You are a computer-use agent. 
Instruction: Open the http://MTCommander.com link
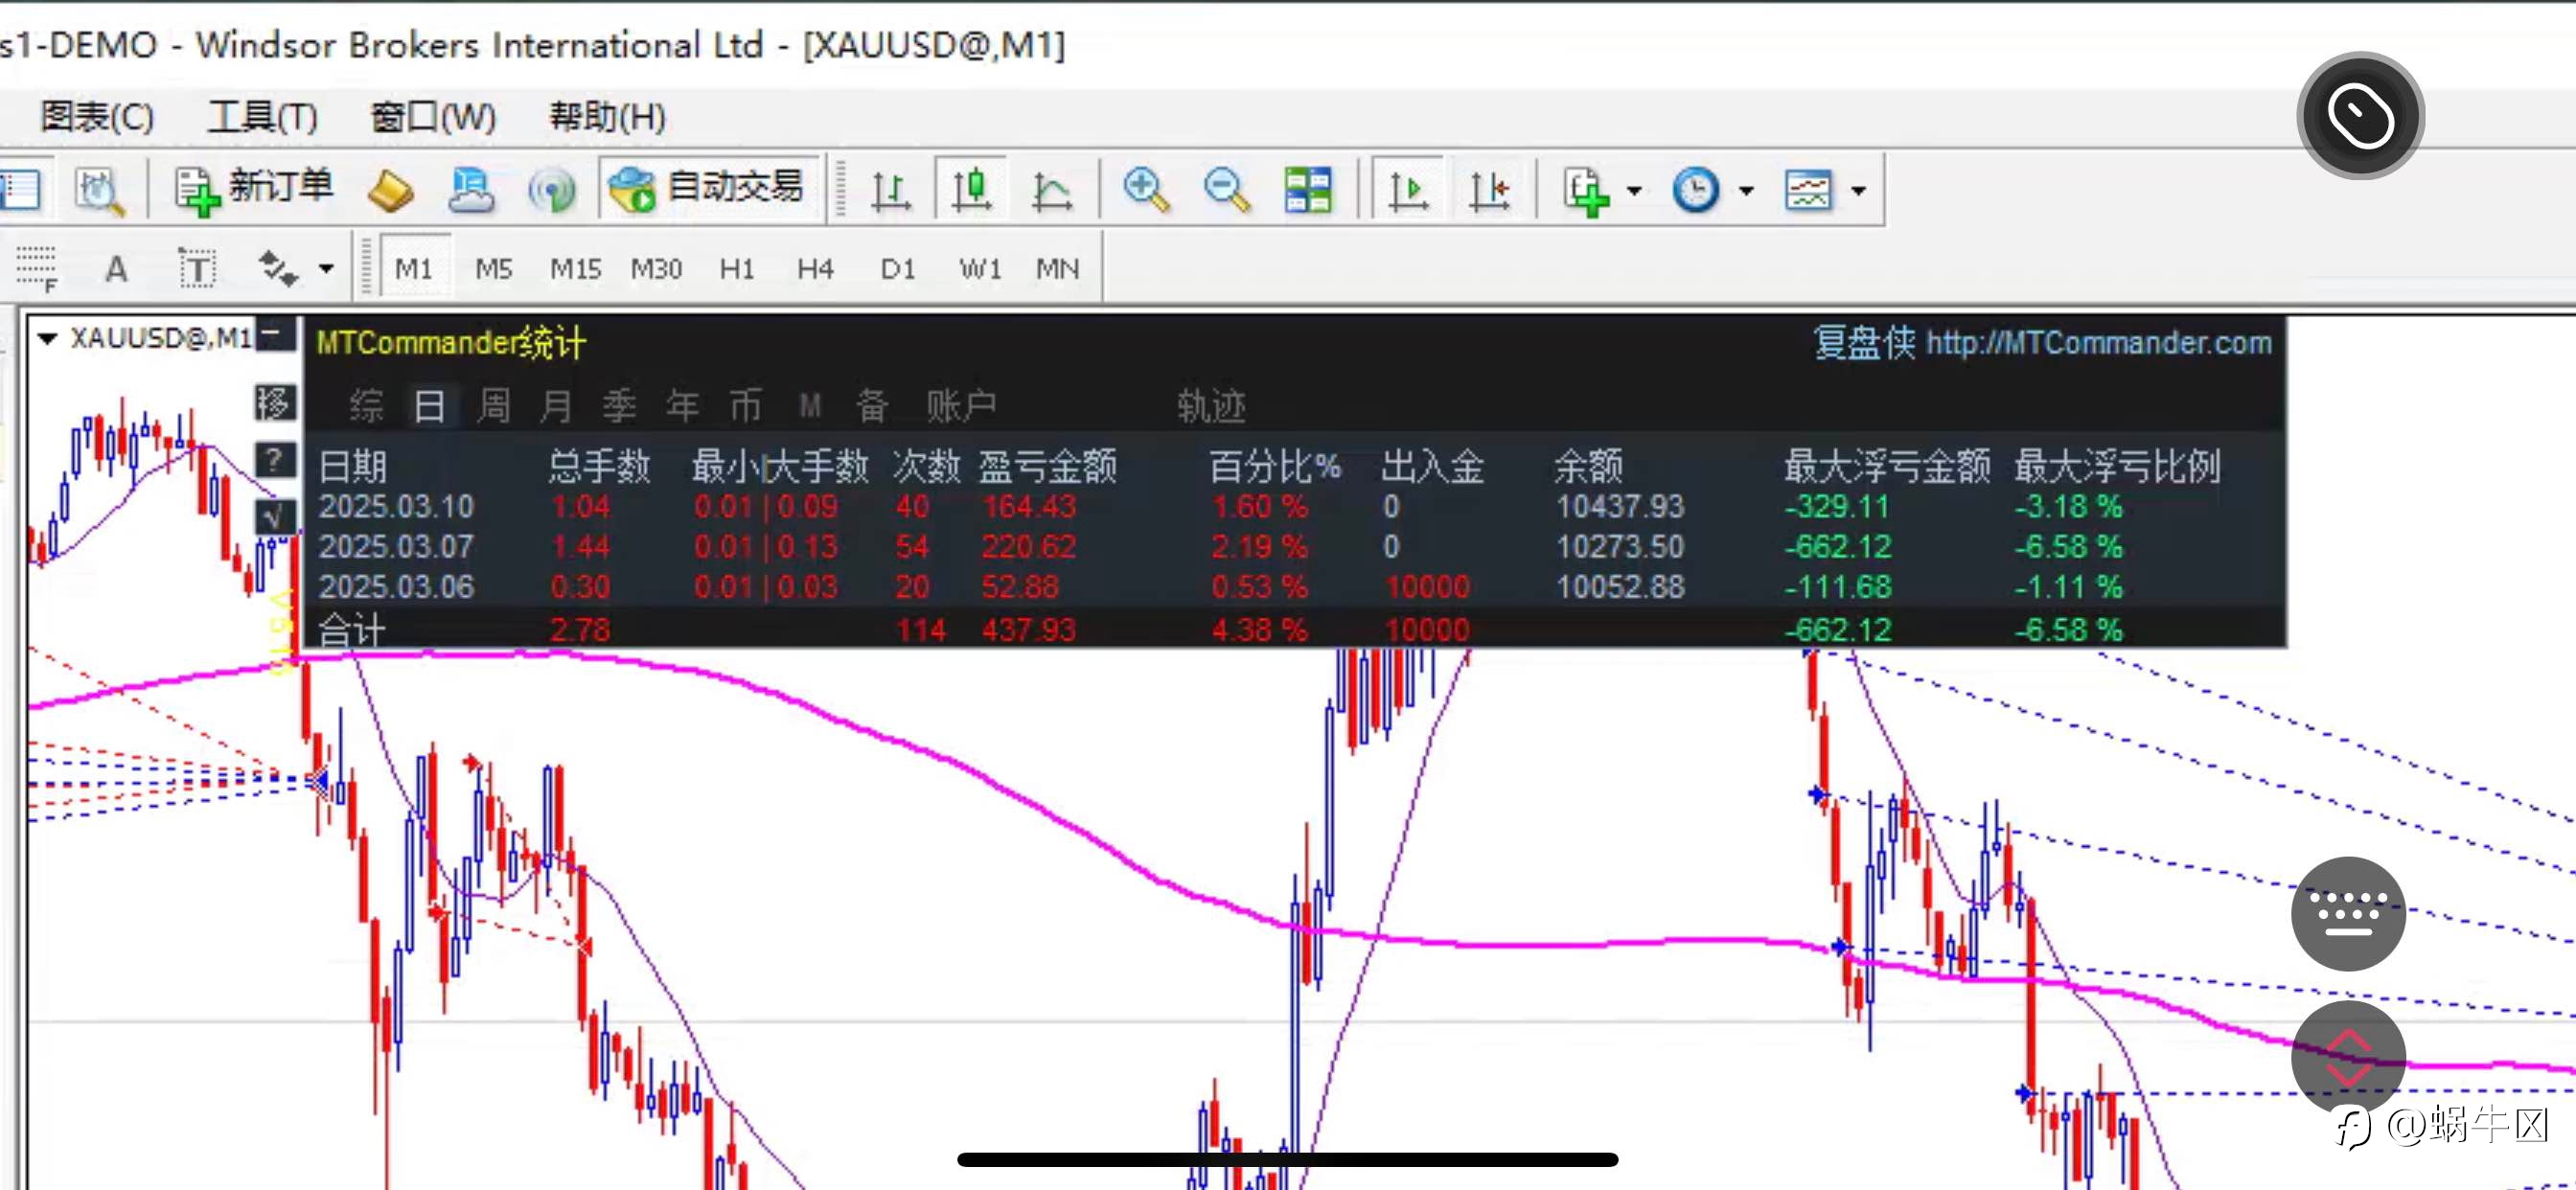(x=2099, y=343)
